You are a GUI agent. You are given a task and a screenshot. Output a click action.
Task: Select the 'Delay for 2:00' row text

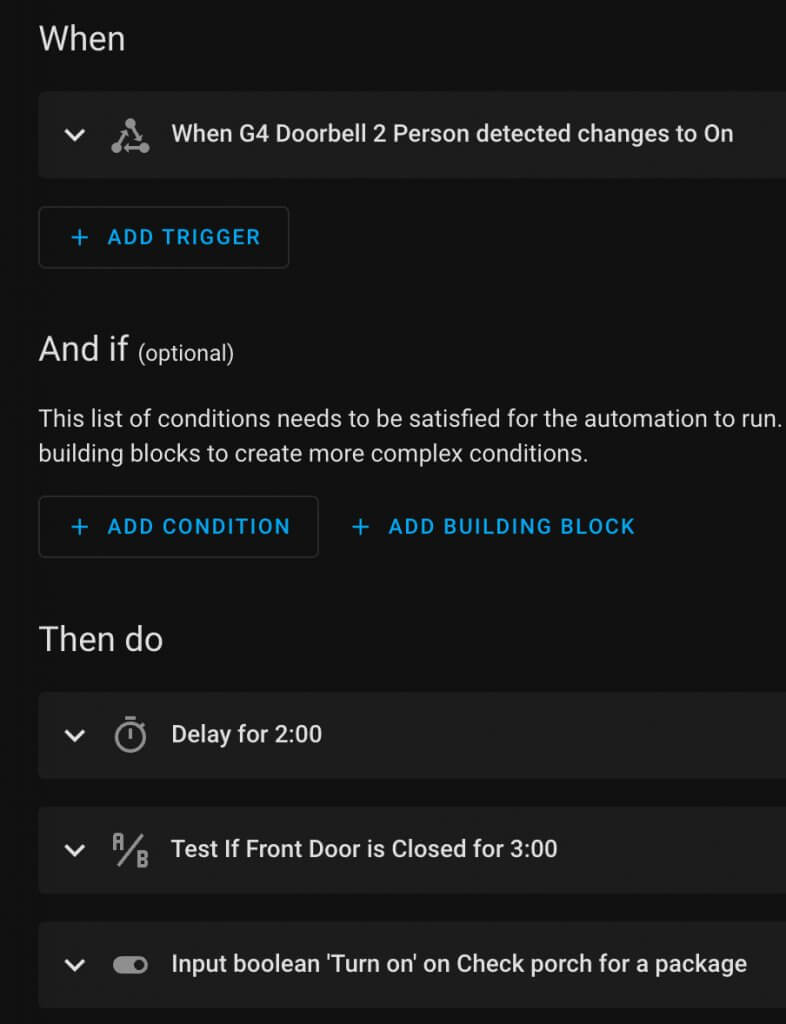coord(247,734)
